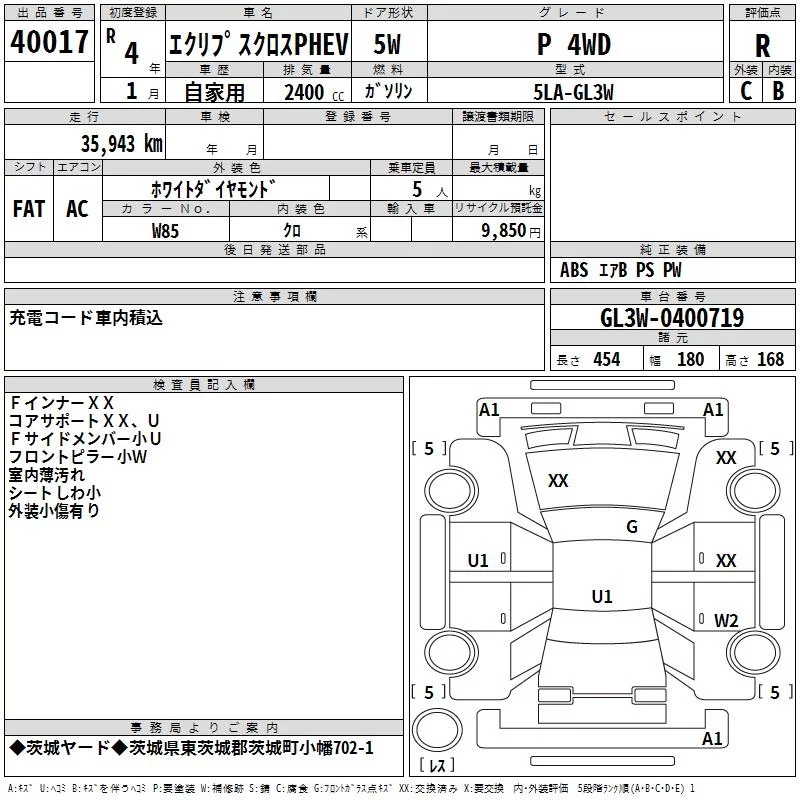Click the interior color クロ
The image size is (800, 800).
pos(292,231)
